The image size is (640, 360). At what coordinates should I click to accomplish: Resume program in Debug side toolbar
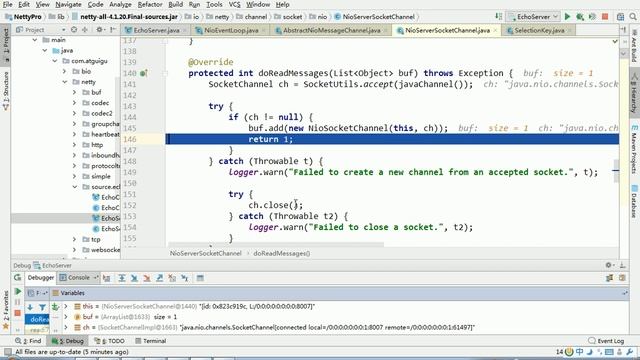point(18,291)
